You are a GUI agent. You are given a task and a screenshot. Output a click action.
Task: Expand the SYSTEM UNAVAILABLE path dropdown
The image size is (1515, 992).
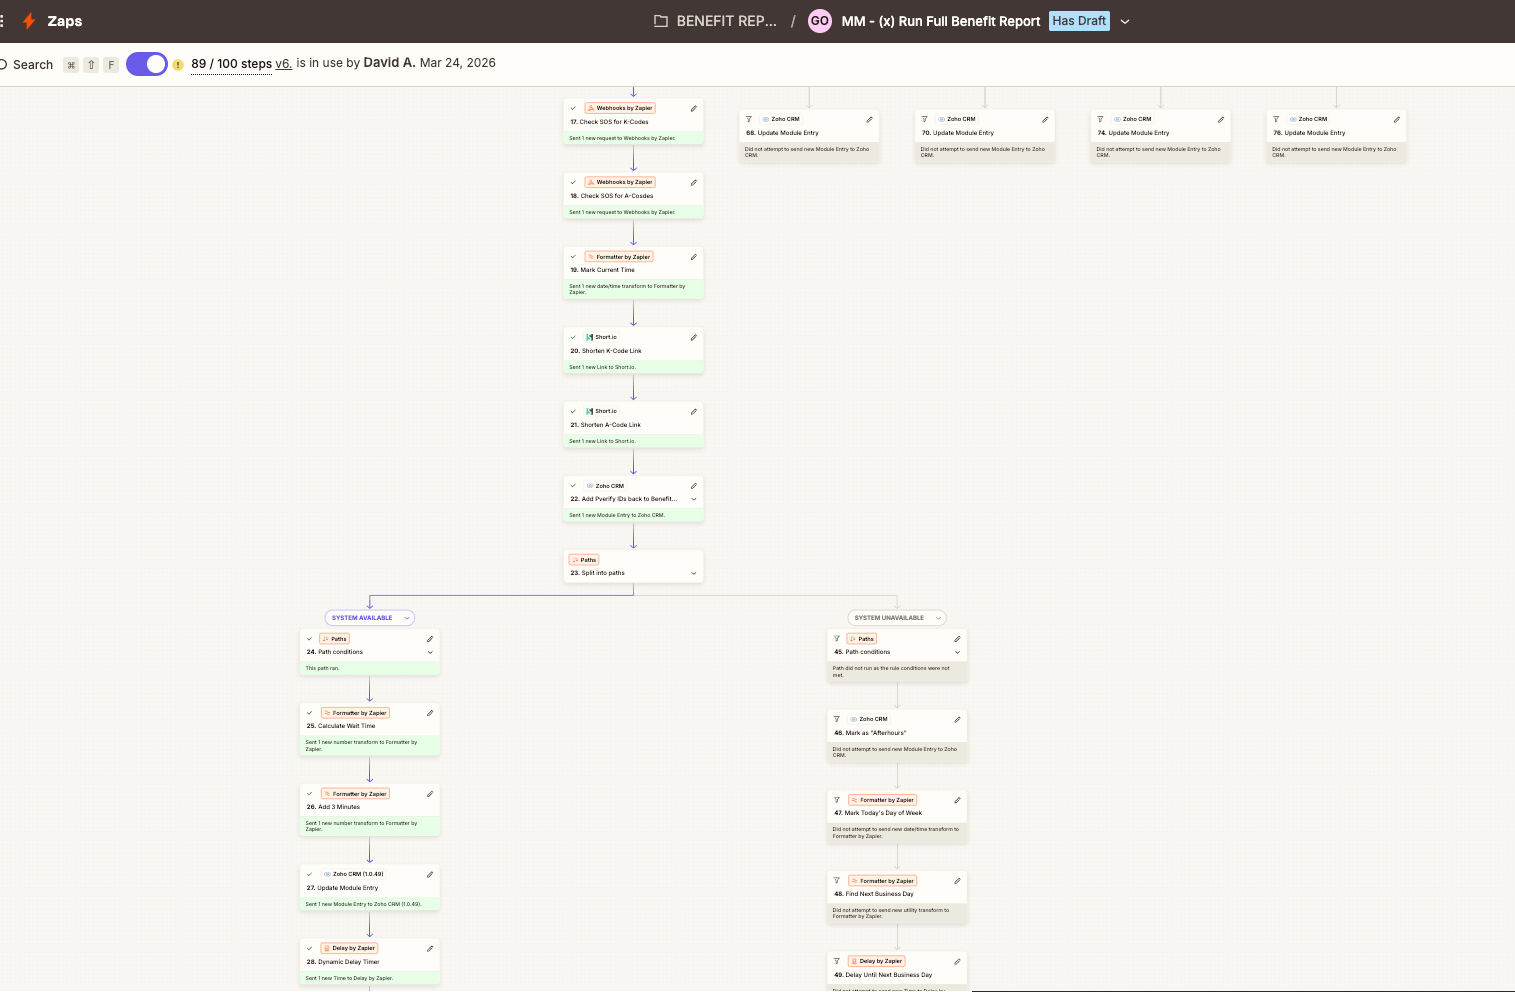[937, 618]
